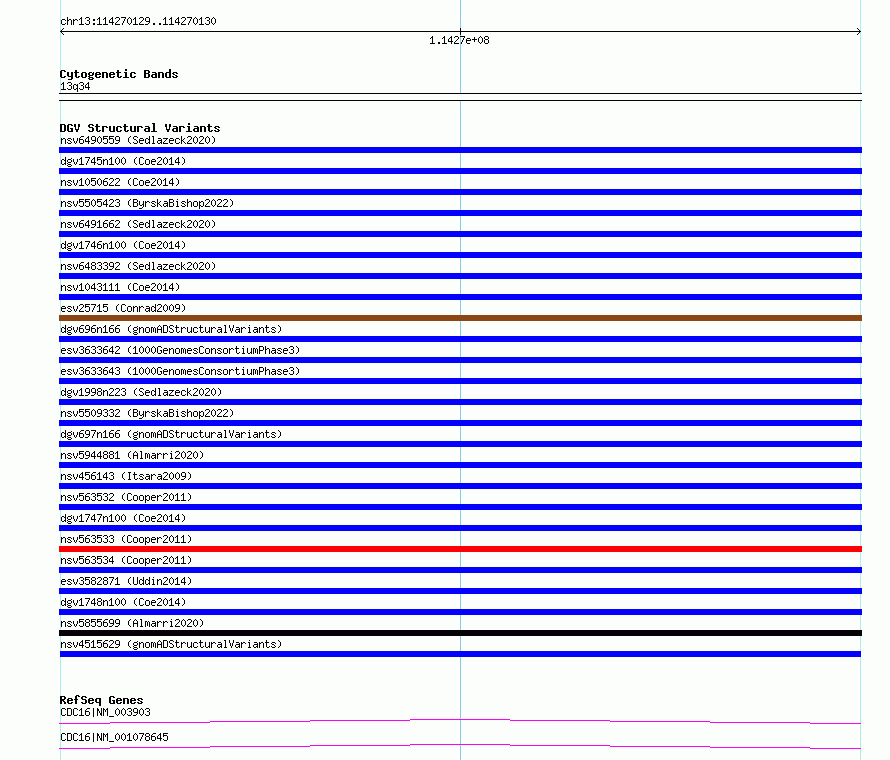Image resolution: width=890 pixels, height=760 pixels.
Task: Select the blue nsv4515629 variant bar
Action: [x=460, y=654]
